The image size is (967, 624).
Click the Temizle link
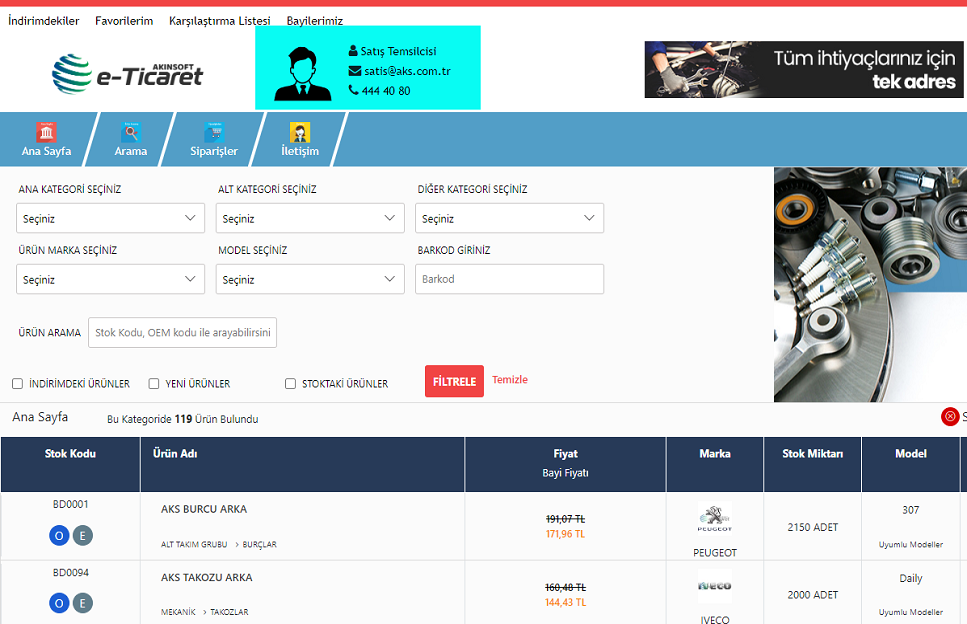[510, 380]
